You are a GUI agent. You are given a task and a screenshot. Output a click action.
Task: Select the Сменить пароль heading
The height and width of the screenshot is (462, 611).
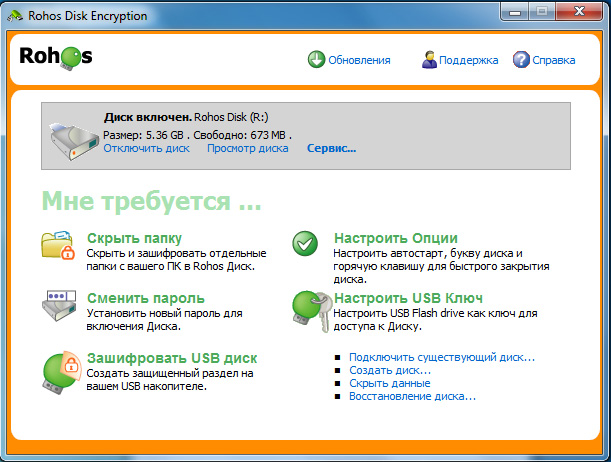(146, 298)
